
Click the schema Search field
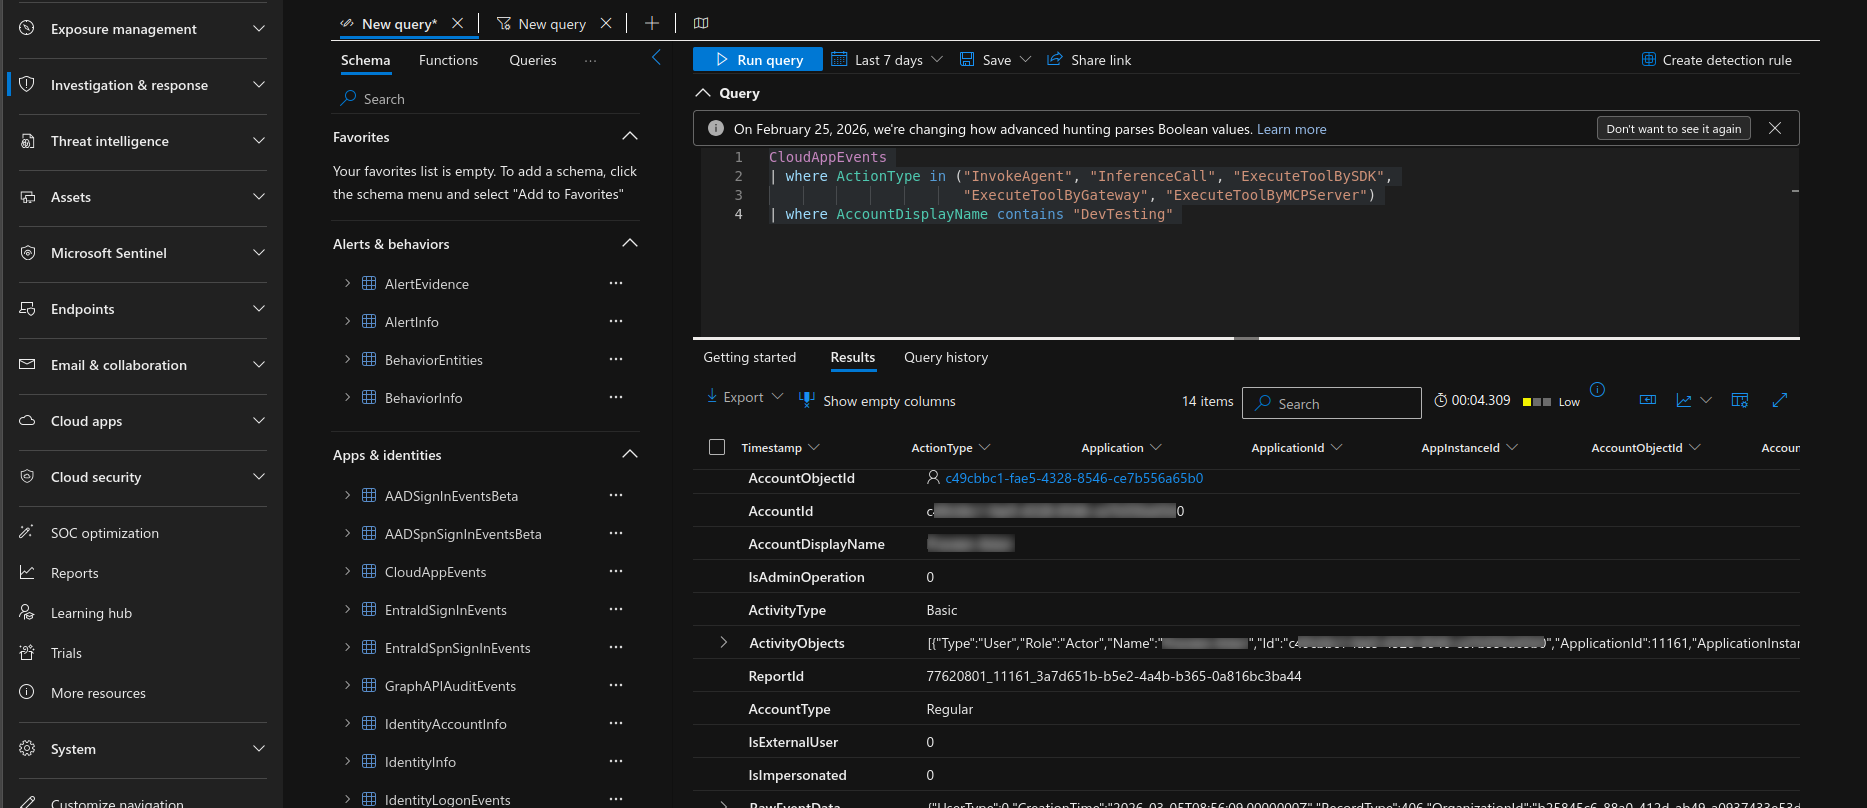click(x=486, y=98)
